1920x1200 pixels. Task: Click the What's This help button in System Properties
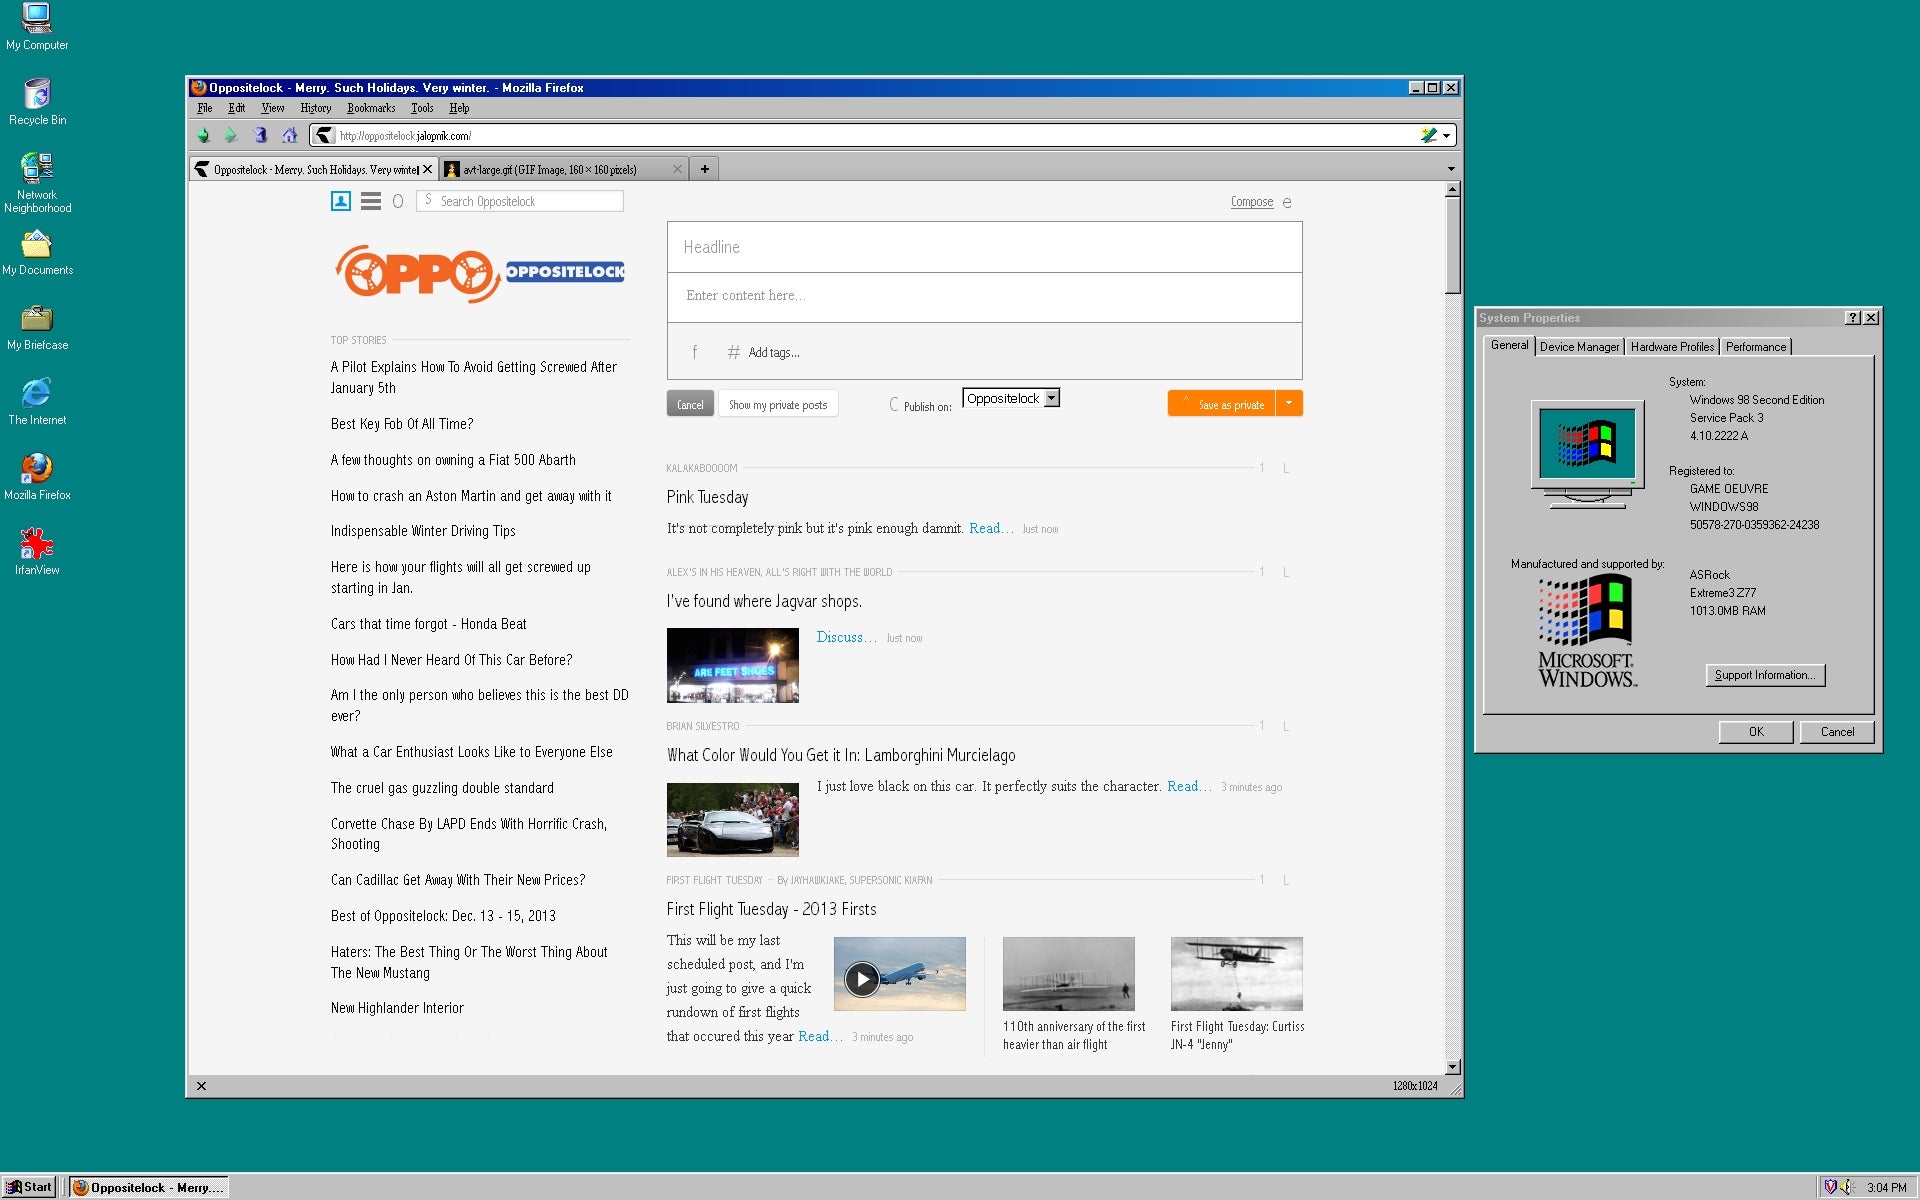pos(1852,318)
